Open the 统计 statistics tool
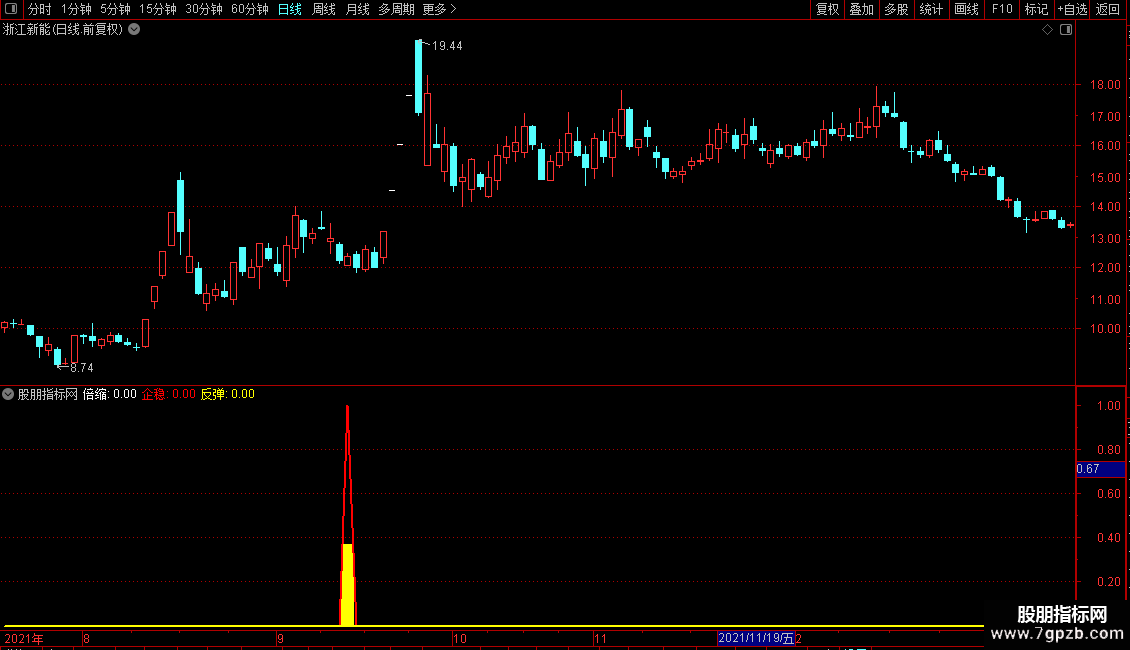This screenshot has width=1130, height=650. coord(931,9)
